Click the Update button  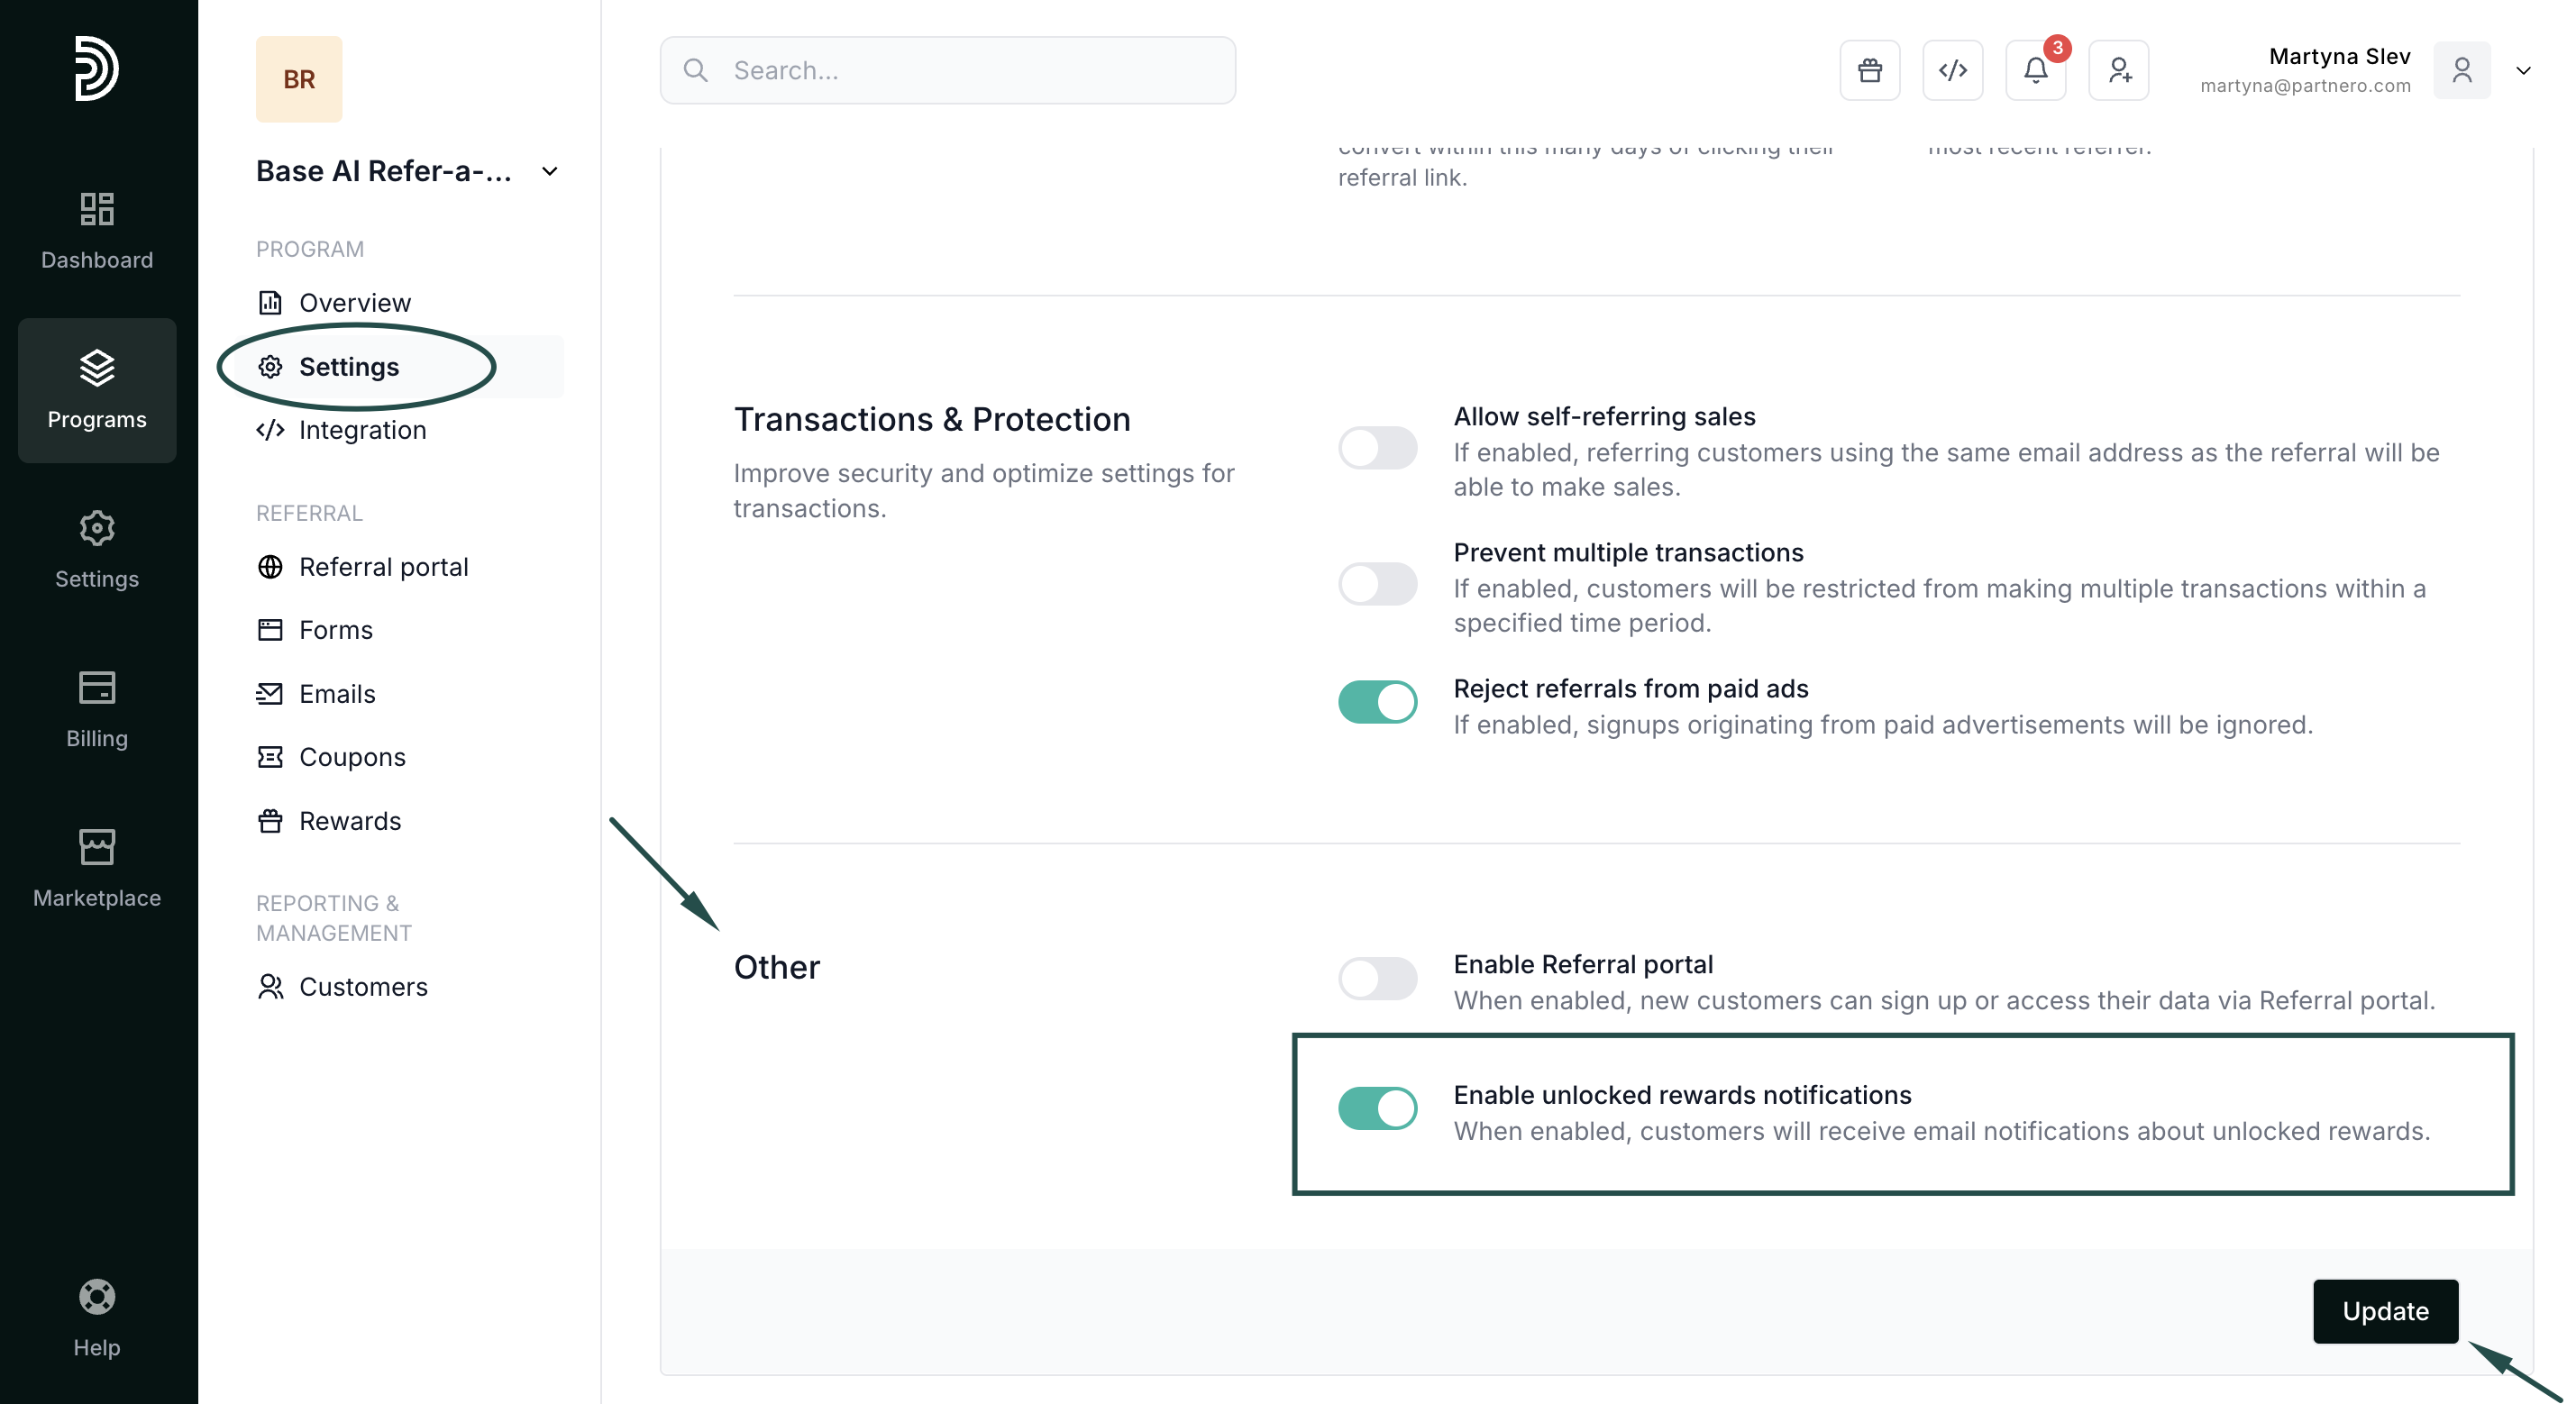(2384, 1310)
